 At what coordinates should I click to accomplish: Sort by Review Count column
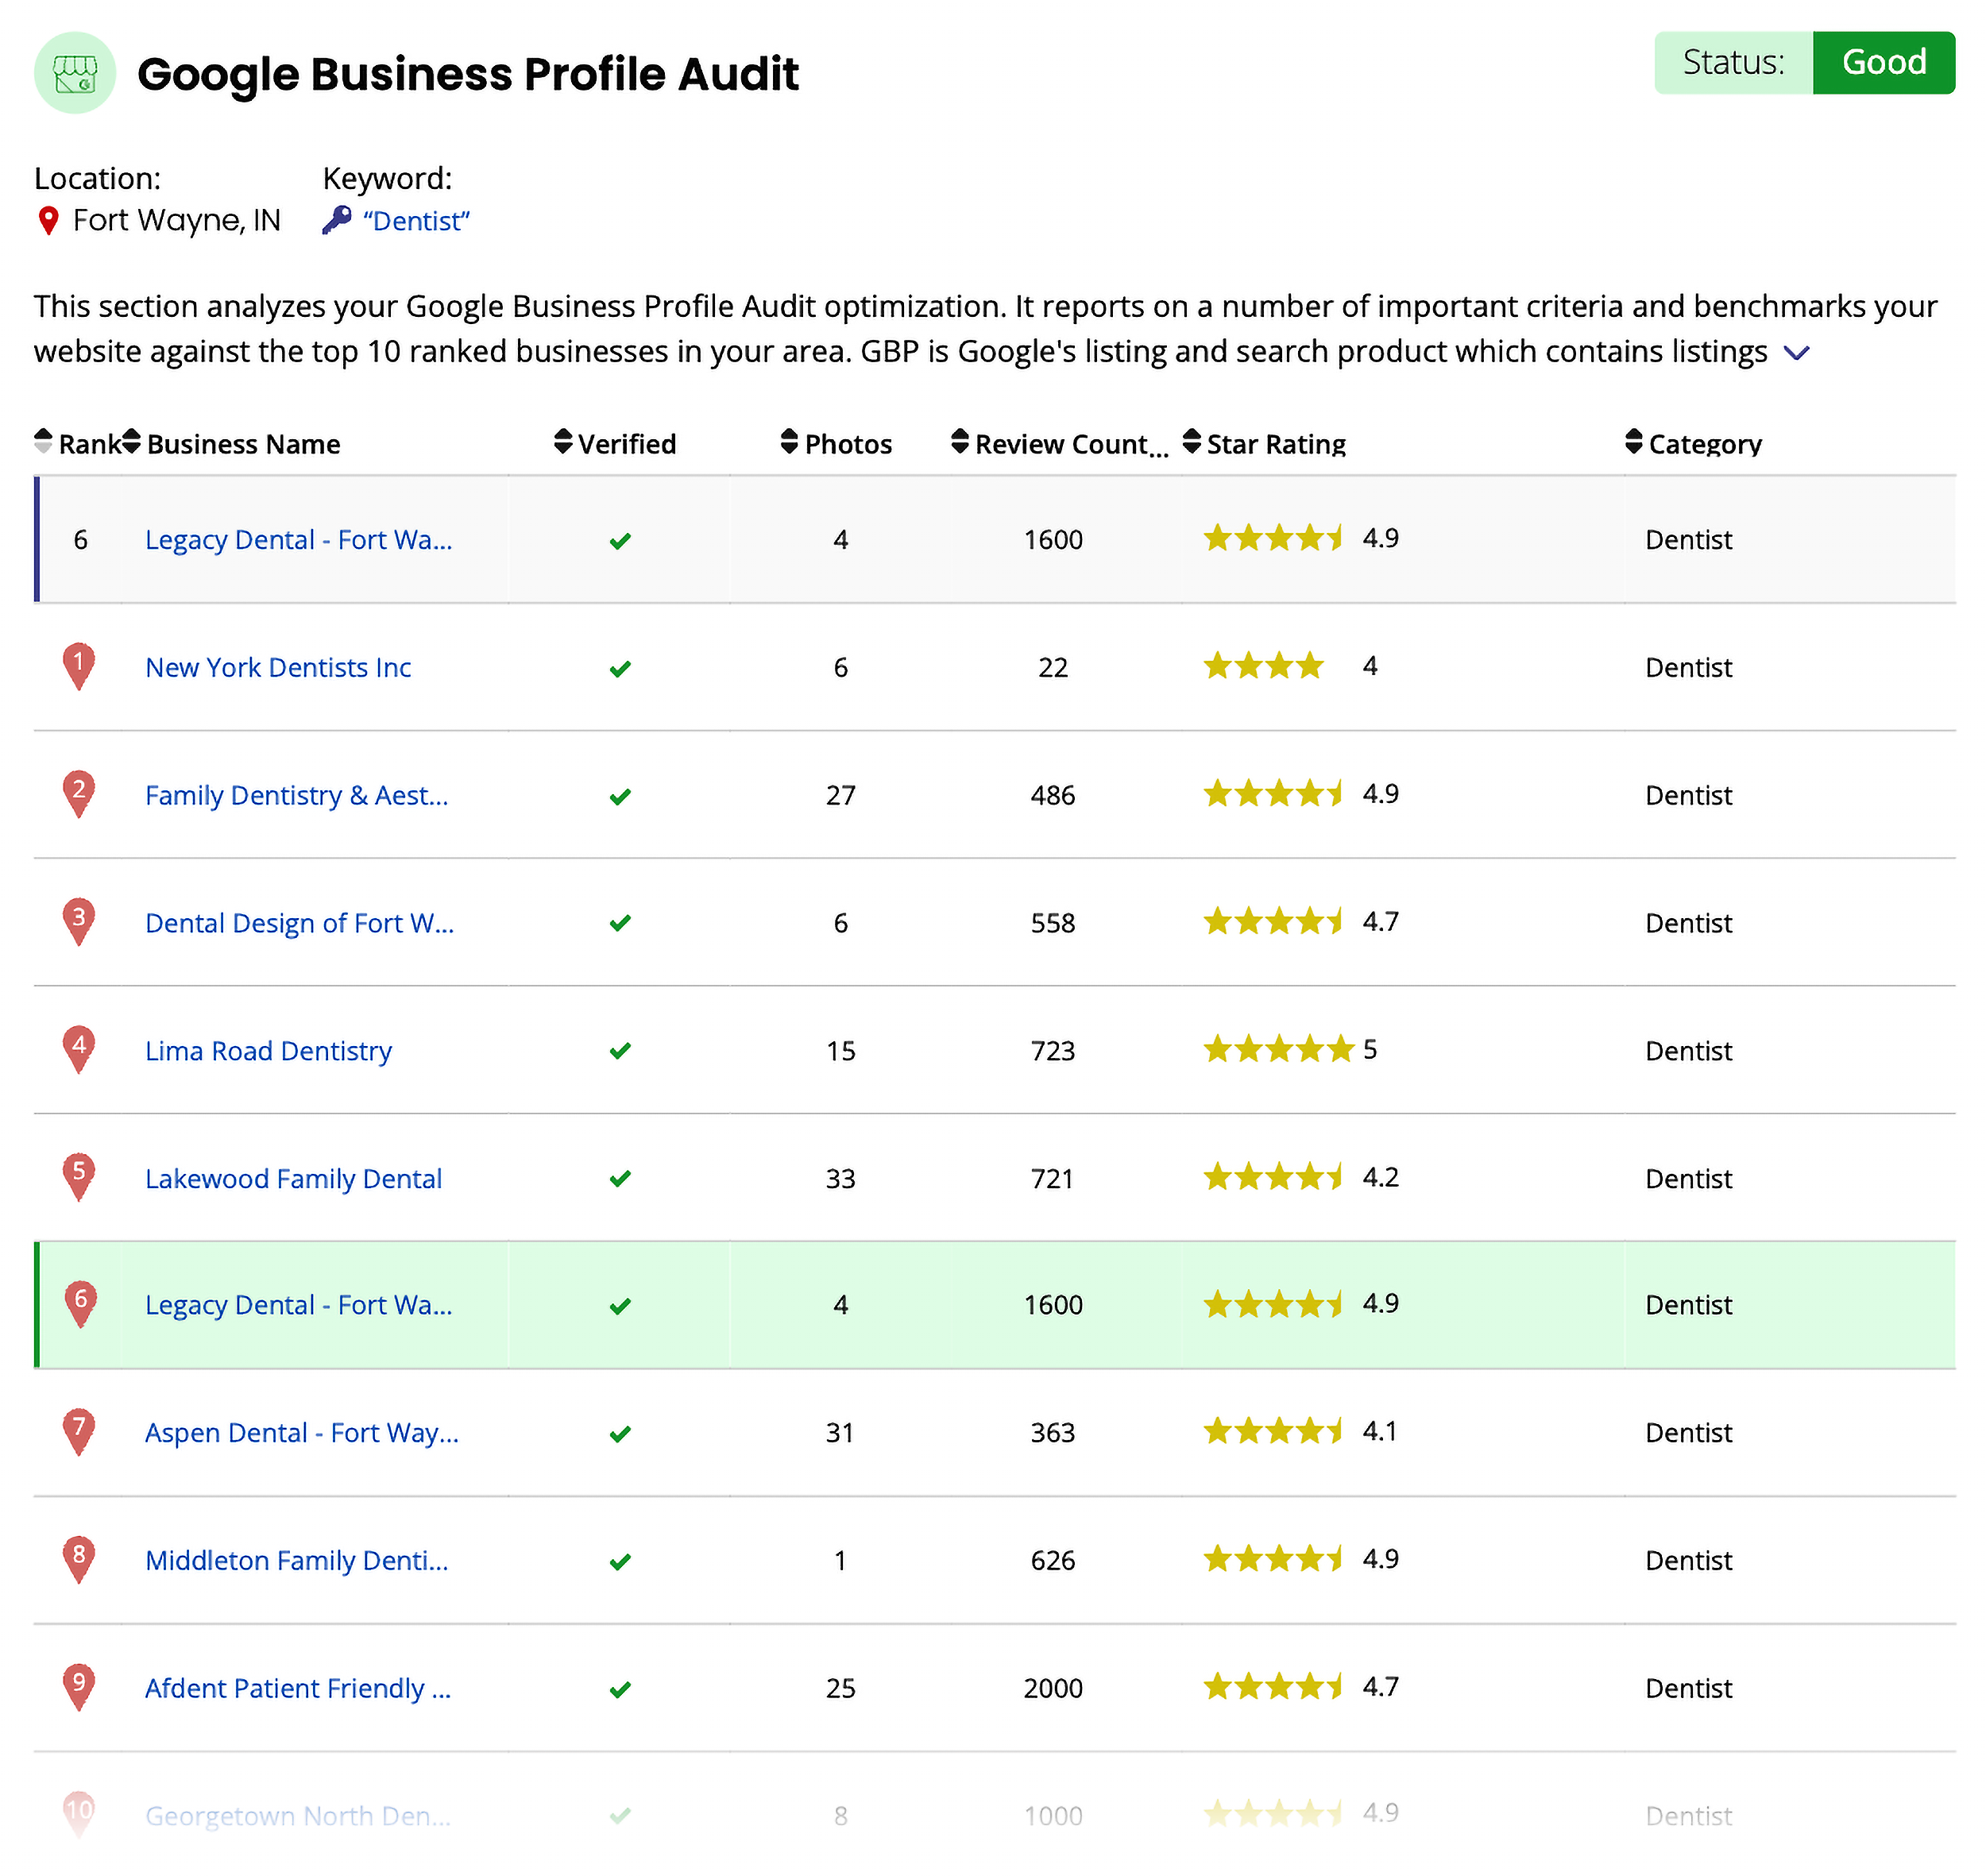tap(1060, 443)
